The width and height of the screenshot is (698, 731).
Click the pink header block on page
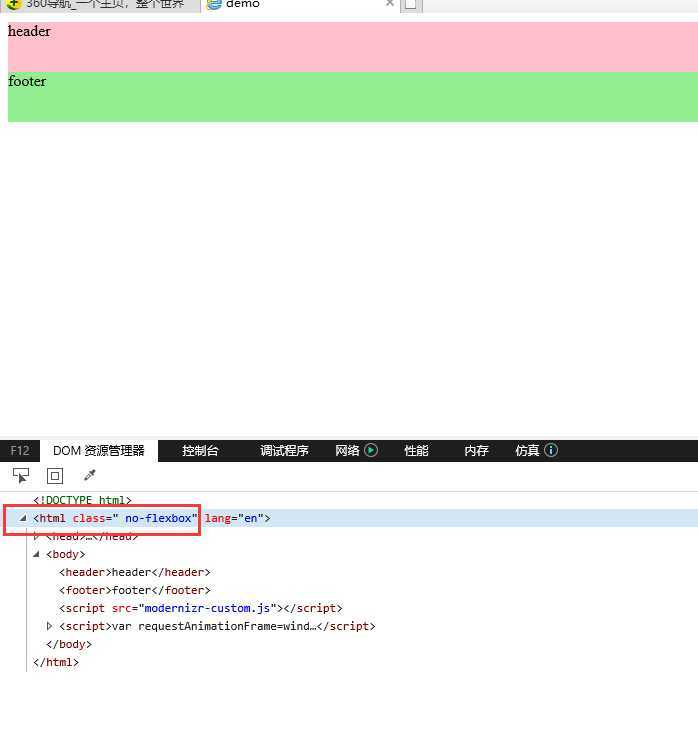(353, 47)
